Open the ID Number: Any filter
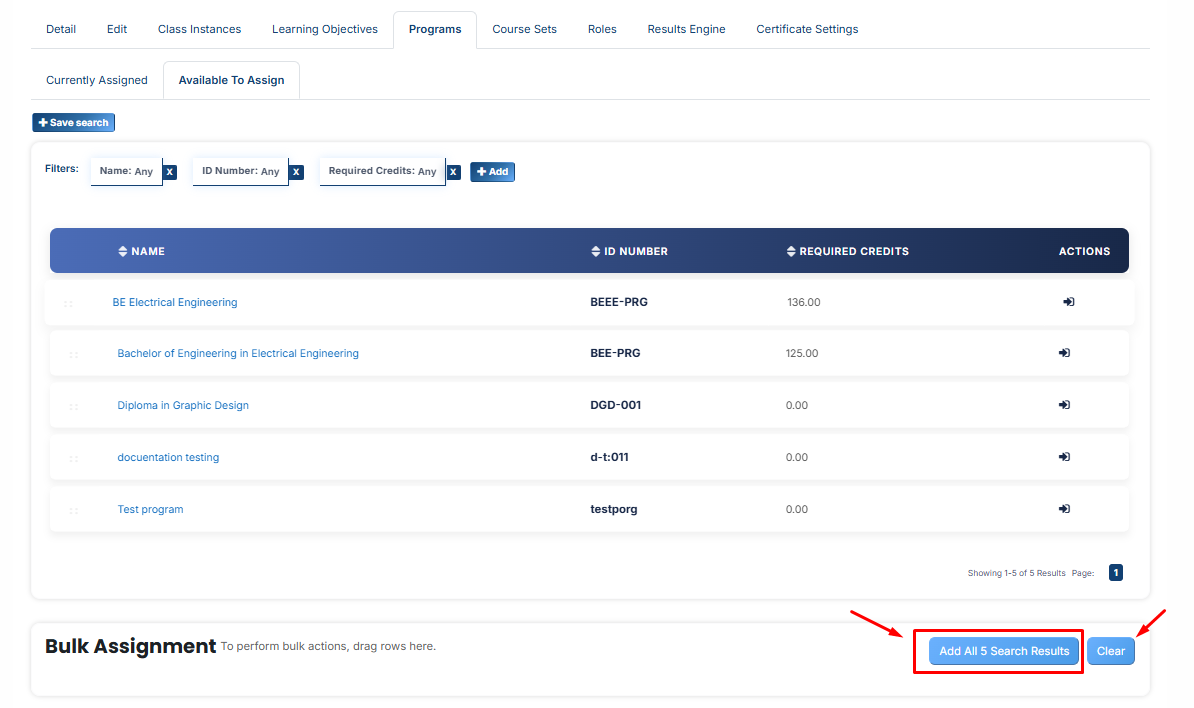Viewport: 1194px width, 708px height. pos(241,171)
